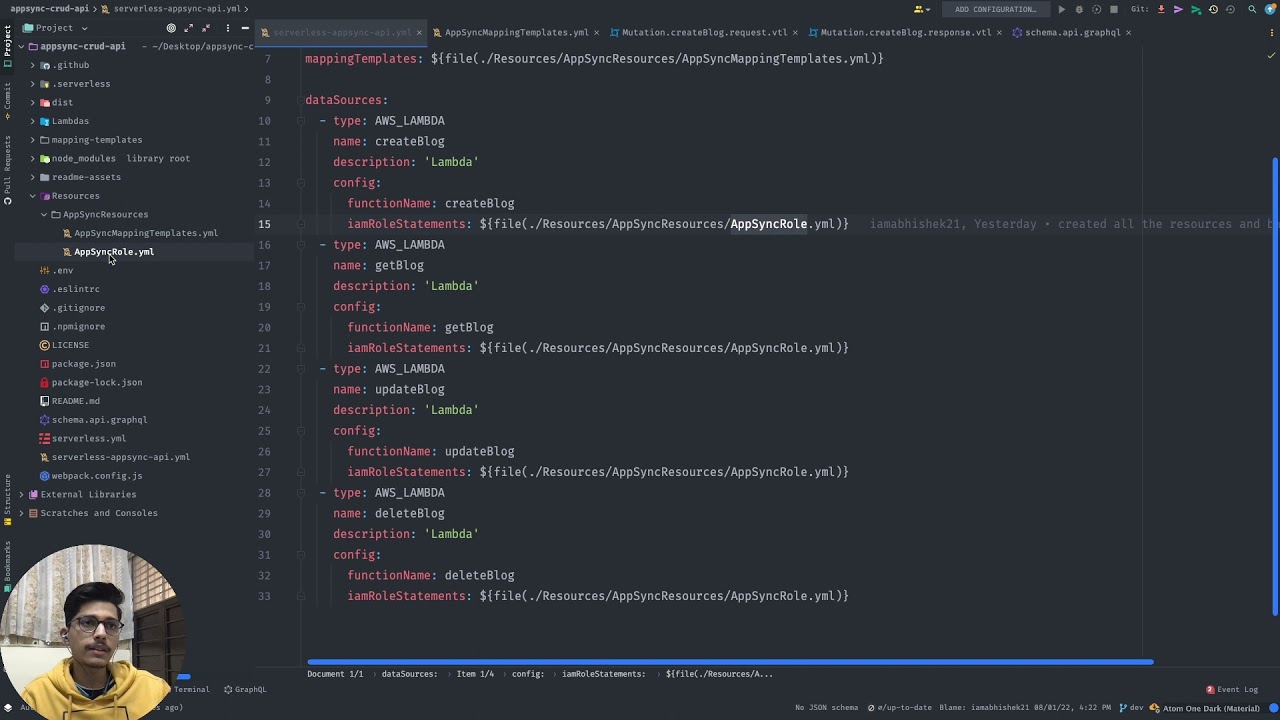Screen dimensions: 1280x720
Task: Collapse the AppSyncResources folder
Action: pyautogui.click(x=44, y=214)
